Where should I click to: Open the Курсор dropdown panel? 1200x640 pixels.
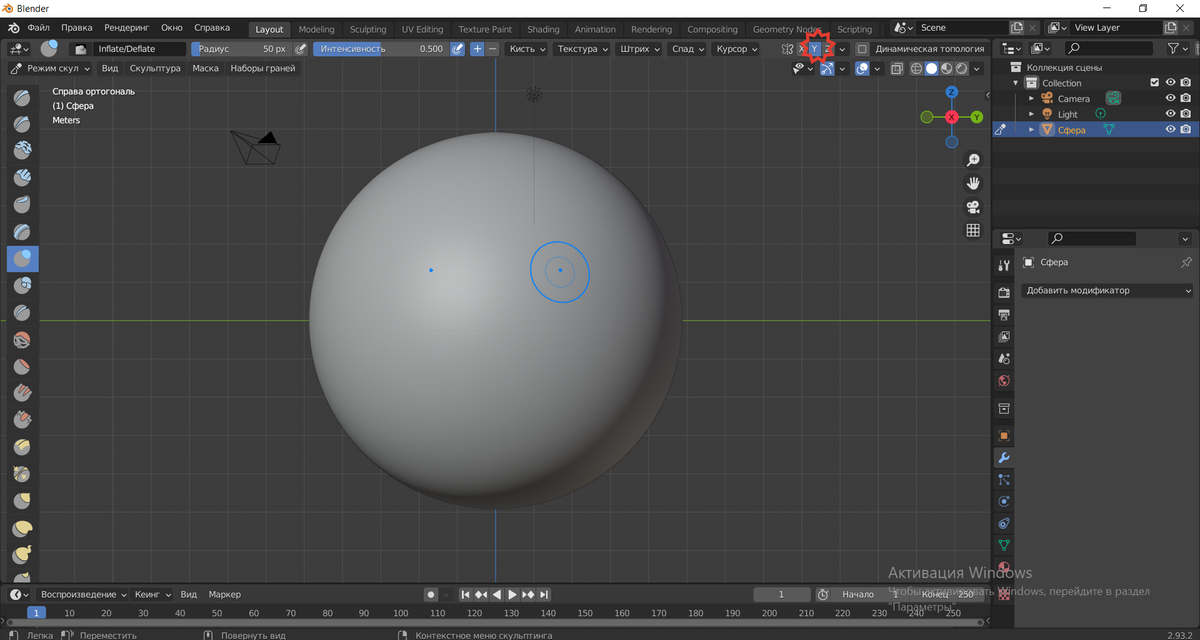[737, 49]
